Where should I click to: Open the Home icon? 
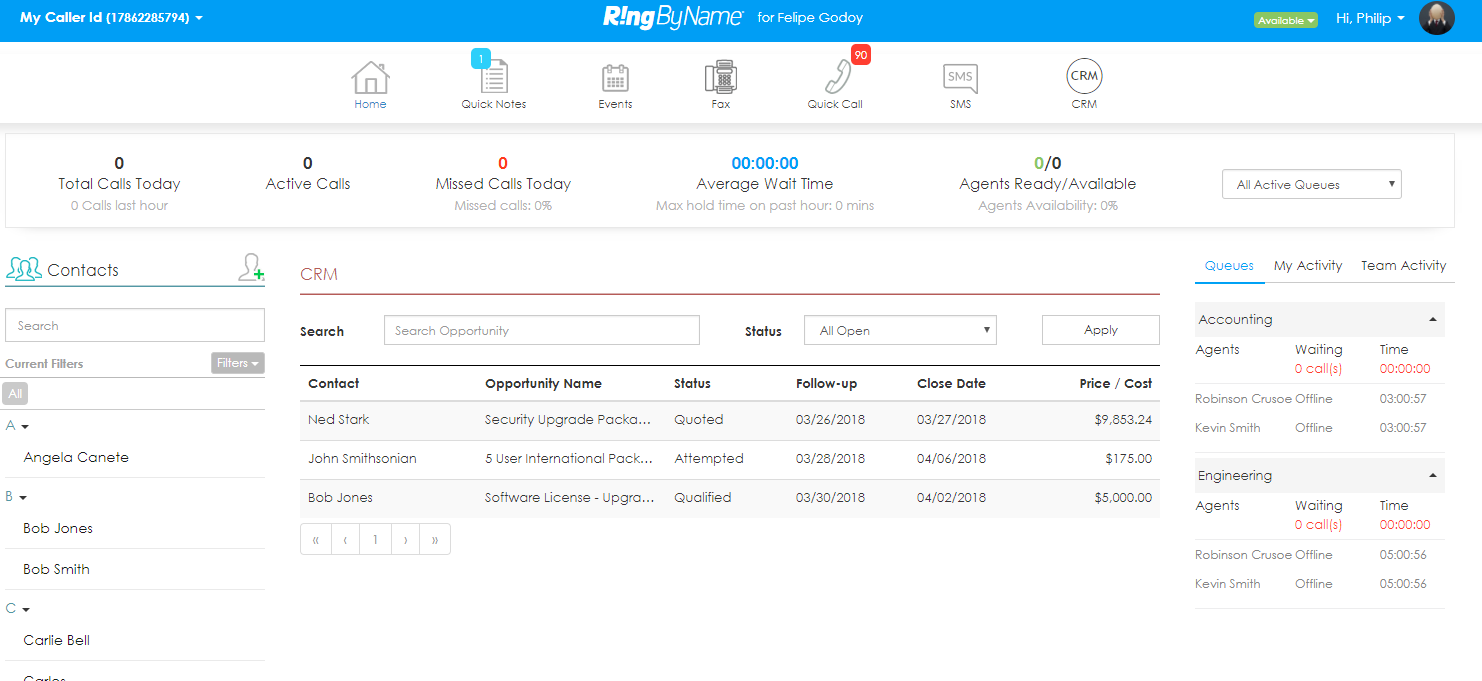pyautogui.click(x=370, y=77)
